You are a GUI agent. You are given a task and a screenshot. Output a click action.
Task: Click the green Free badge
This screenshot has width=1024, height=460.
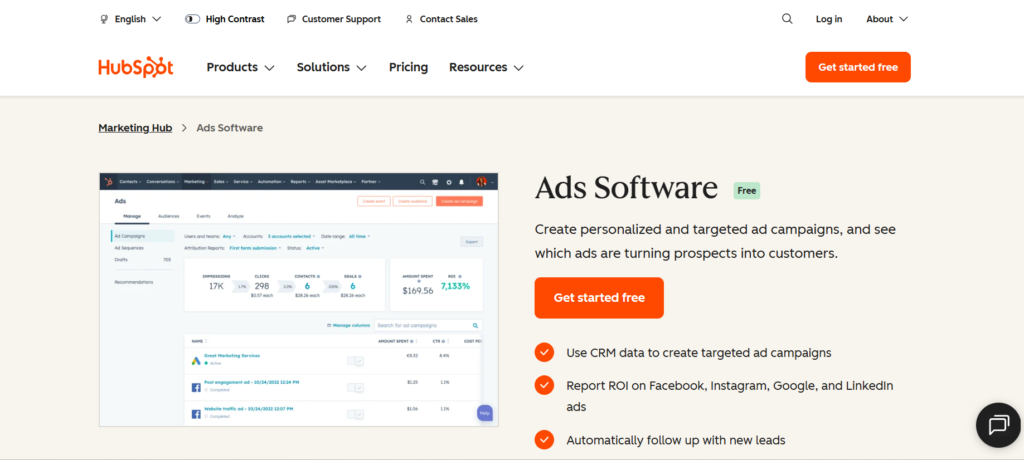tap(746, 191)
